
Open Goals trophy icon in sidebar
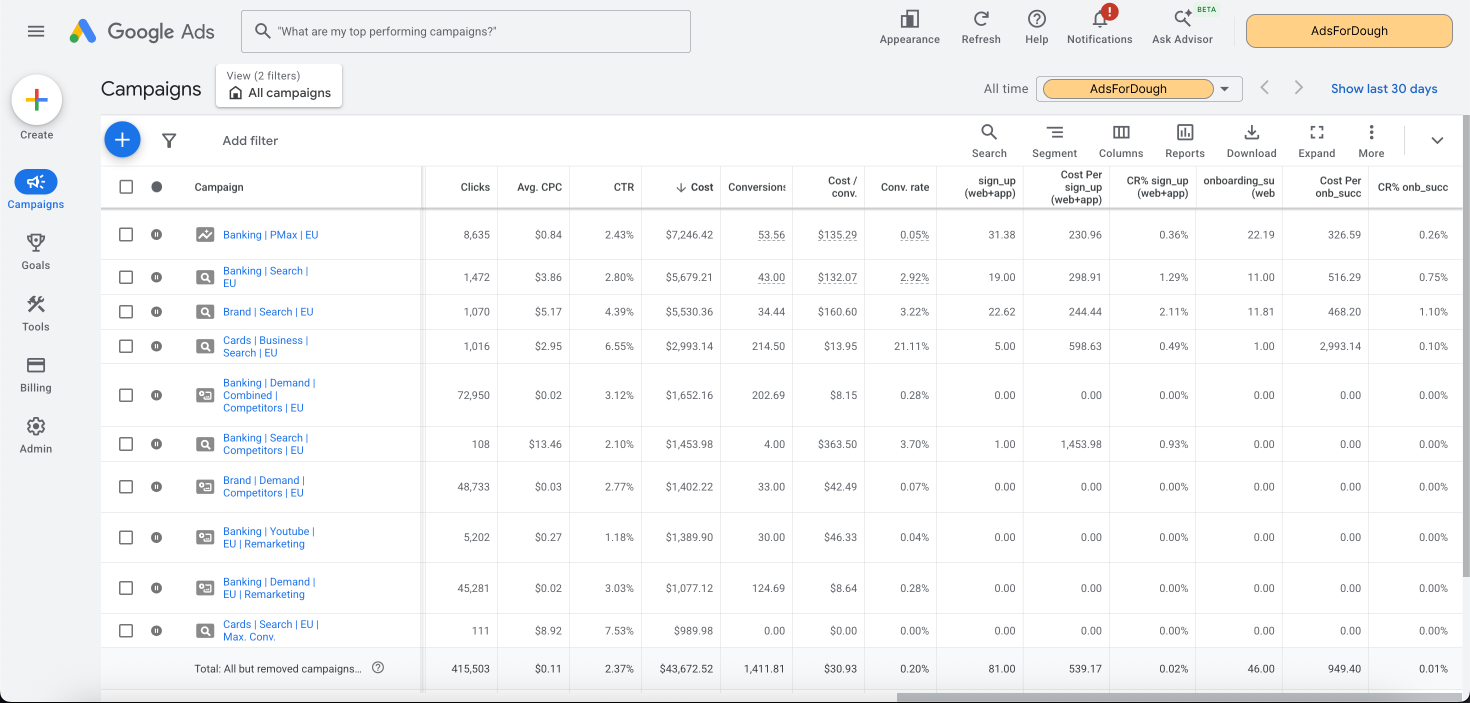tap(36, 243)
